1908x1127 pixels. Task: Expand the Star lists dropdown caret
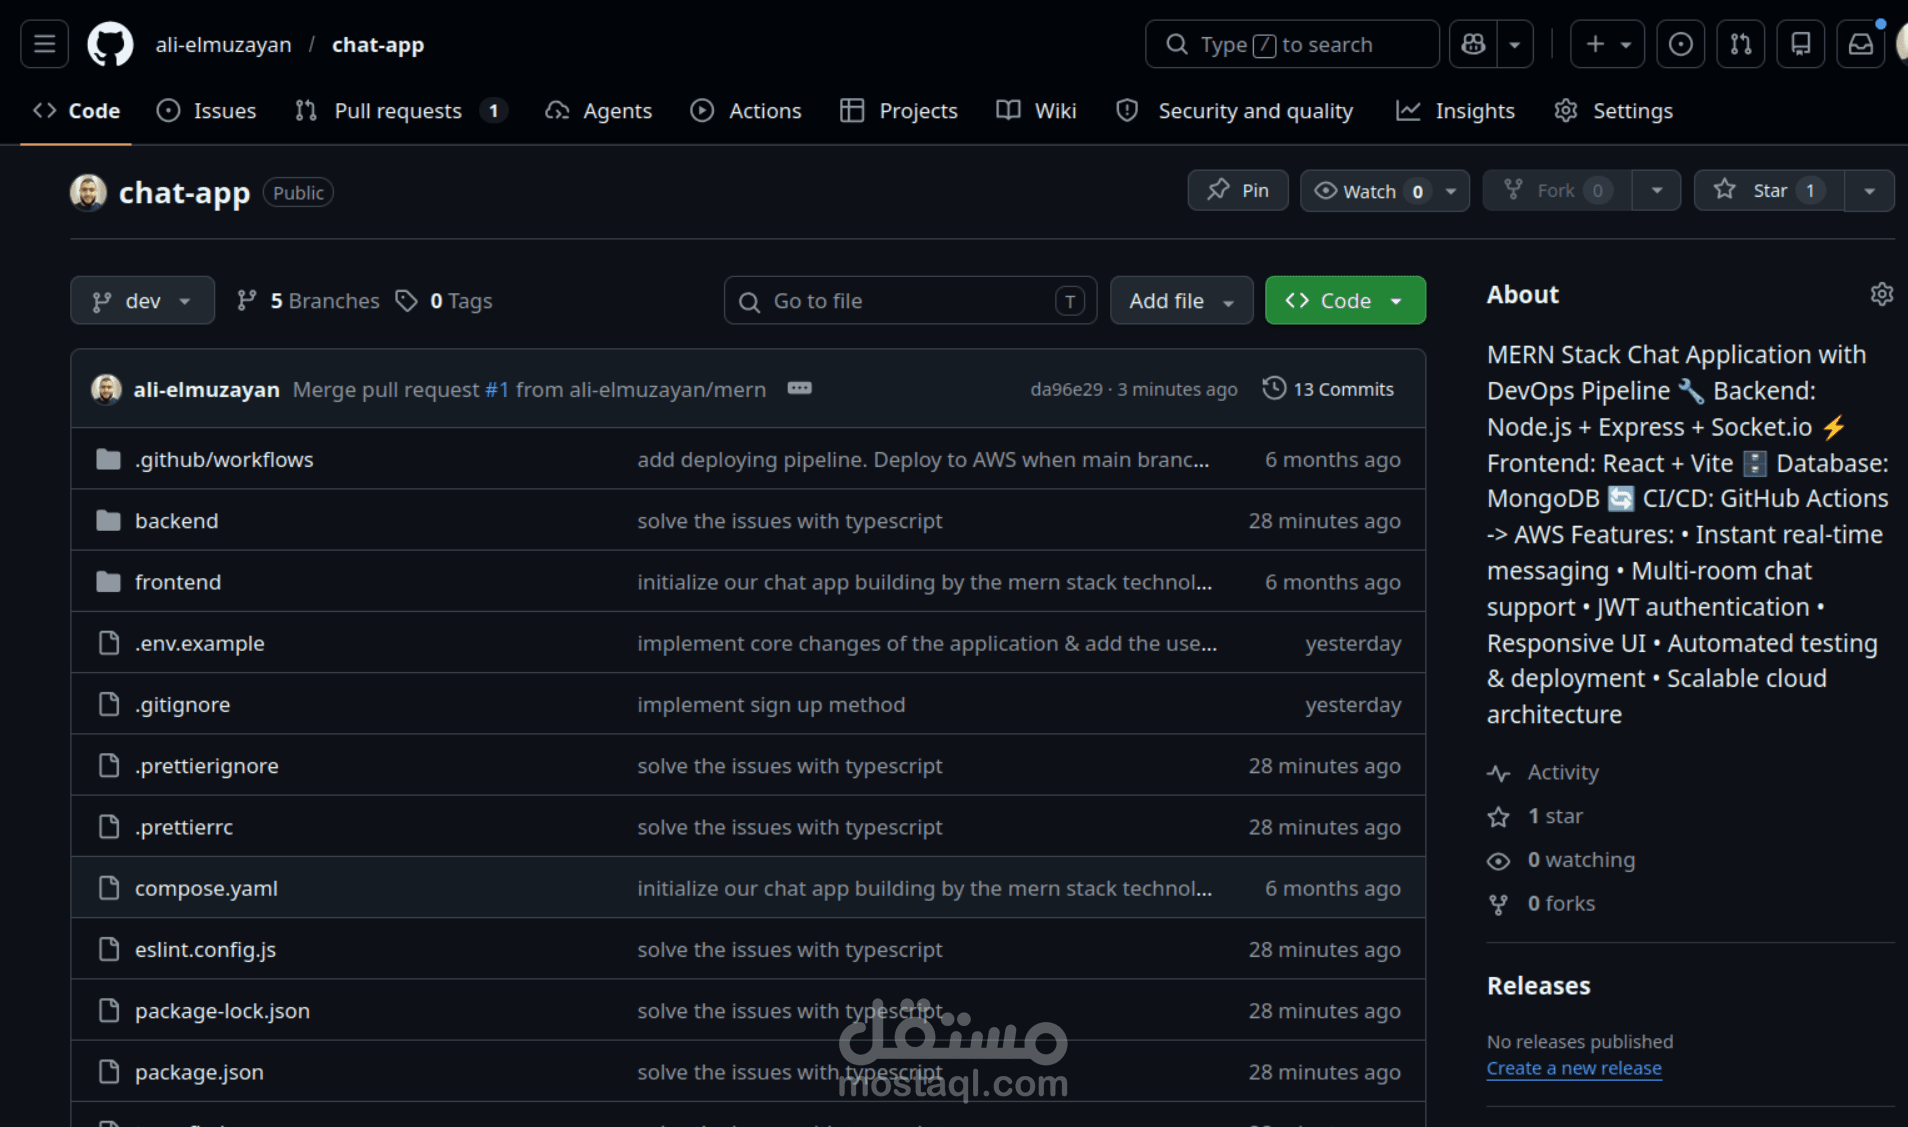point(1869,191)
